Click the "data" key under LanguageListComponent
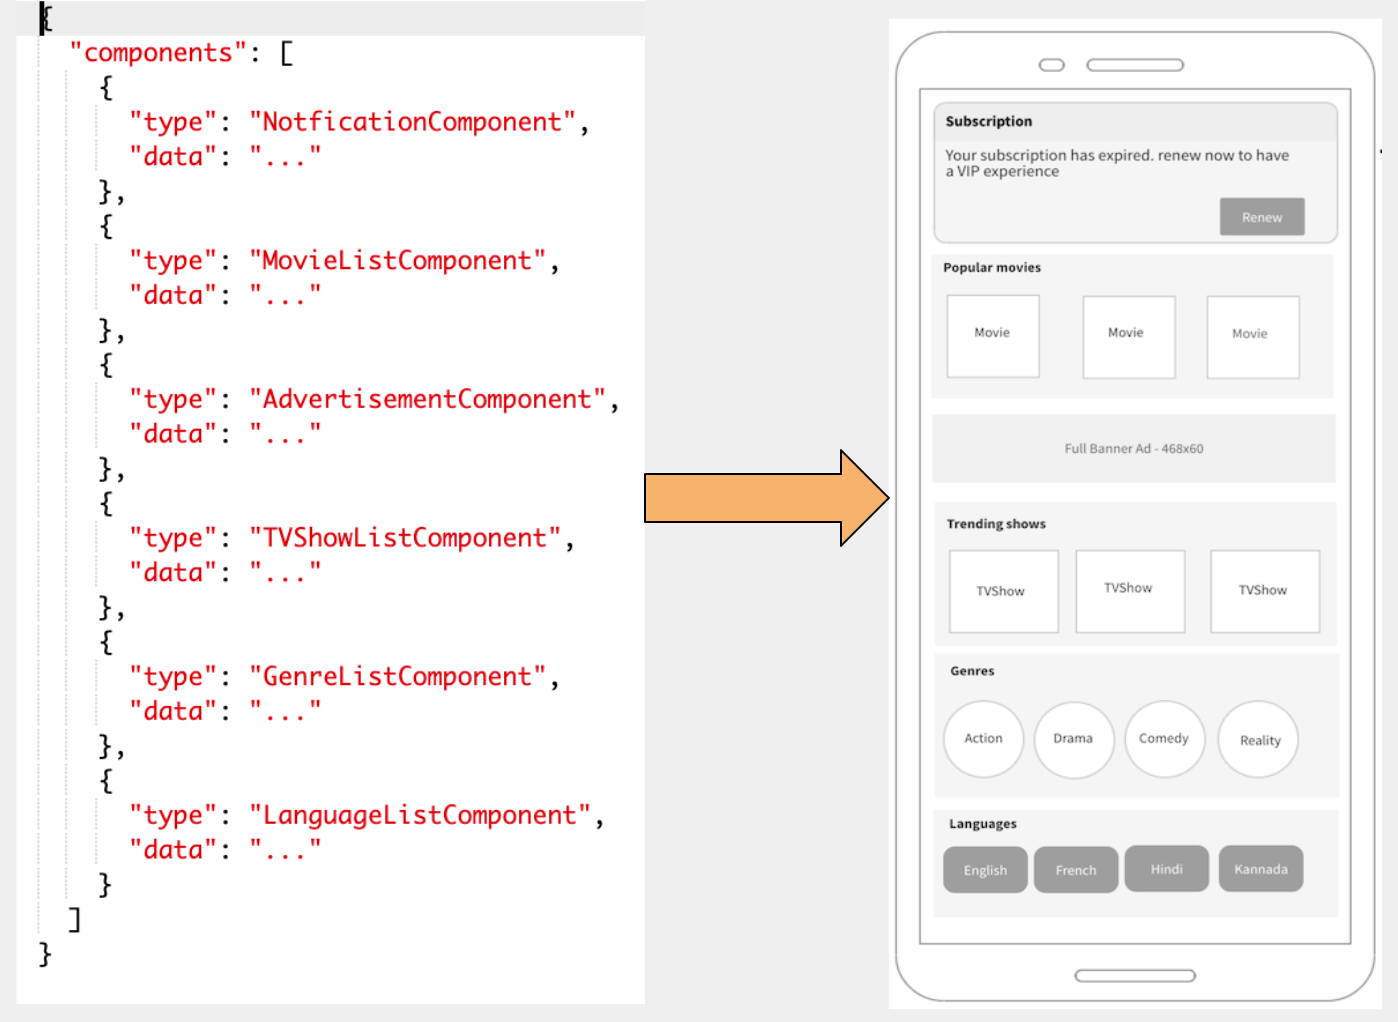The width and height of the screenshot is (1398, 1022). pos(173,850)
